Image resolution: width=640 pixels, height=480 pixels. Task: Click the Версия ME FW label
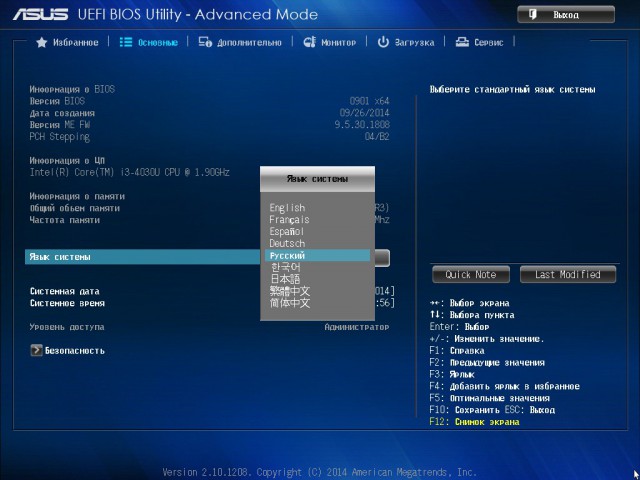(60, 125)
